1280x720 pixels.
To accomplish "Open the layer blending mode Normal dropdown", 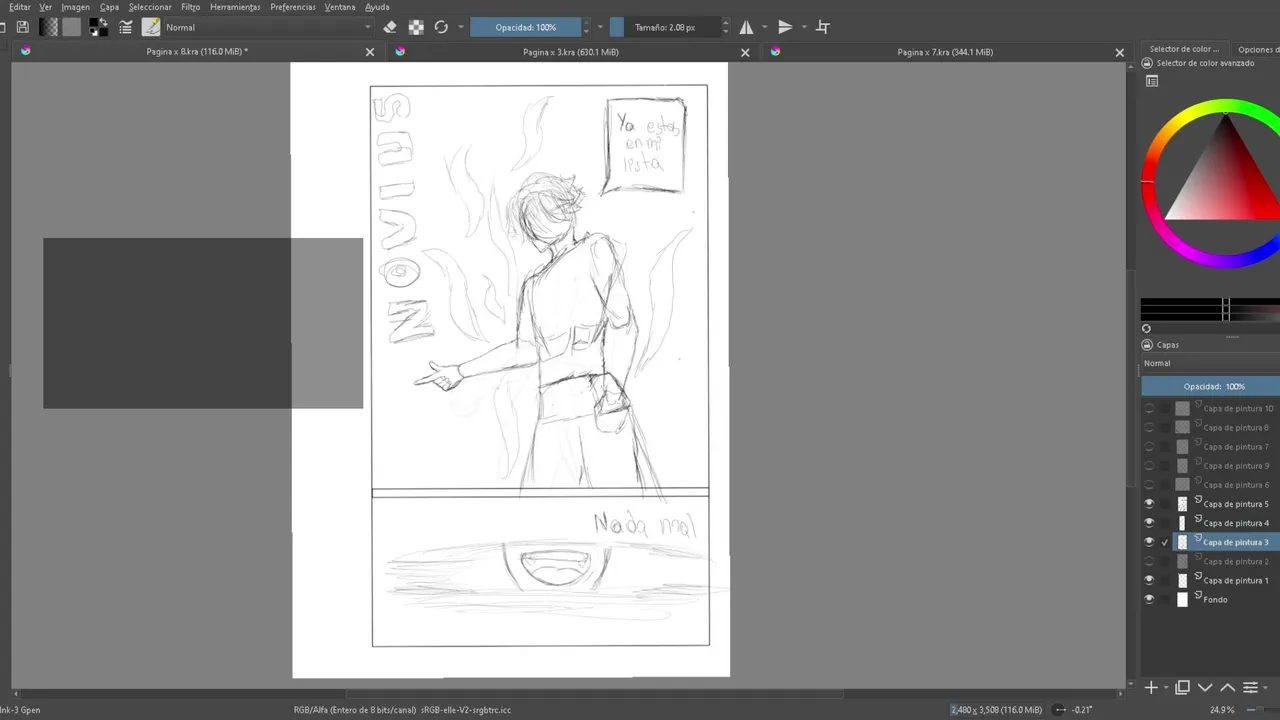I will click(1210, 363).
